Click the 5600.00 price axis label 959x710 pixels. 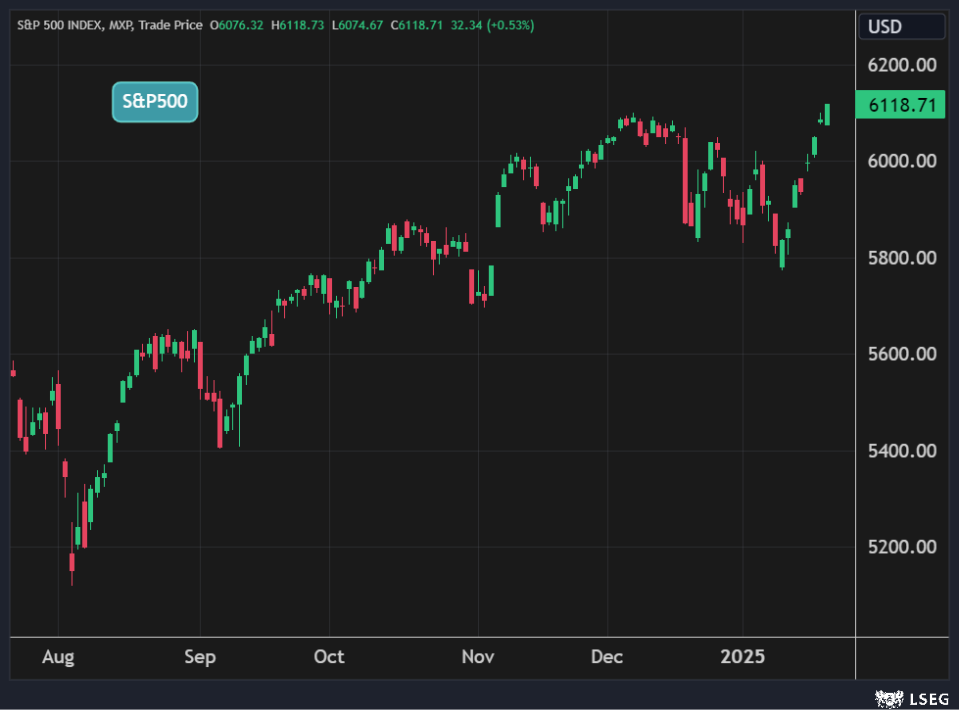click(901, 354)
